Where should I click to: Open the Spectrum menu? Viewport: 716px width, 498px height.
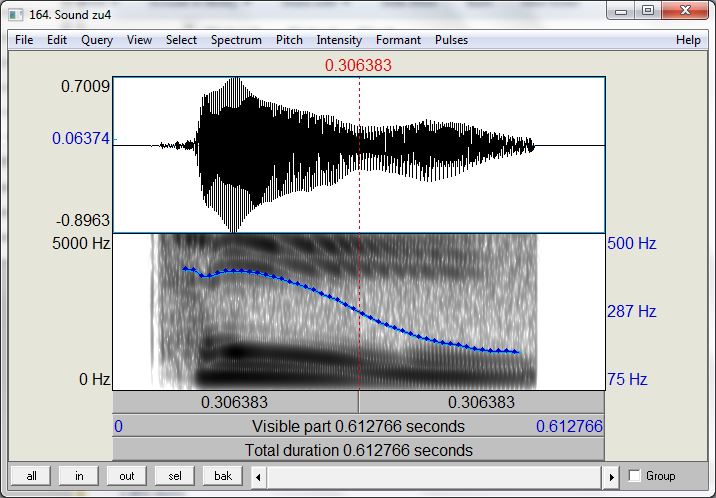[x=236, y=40]
